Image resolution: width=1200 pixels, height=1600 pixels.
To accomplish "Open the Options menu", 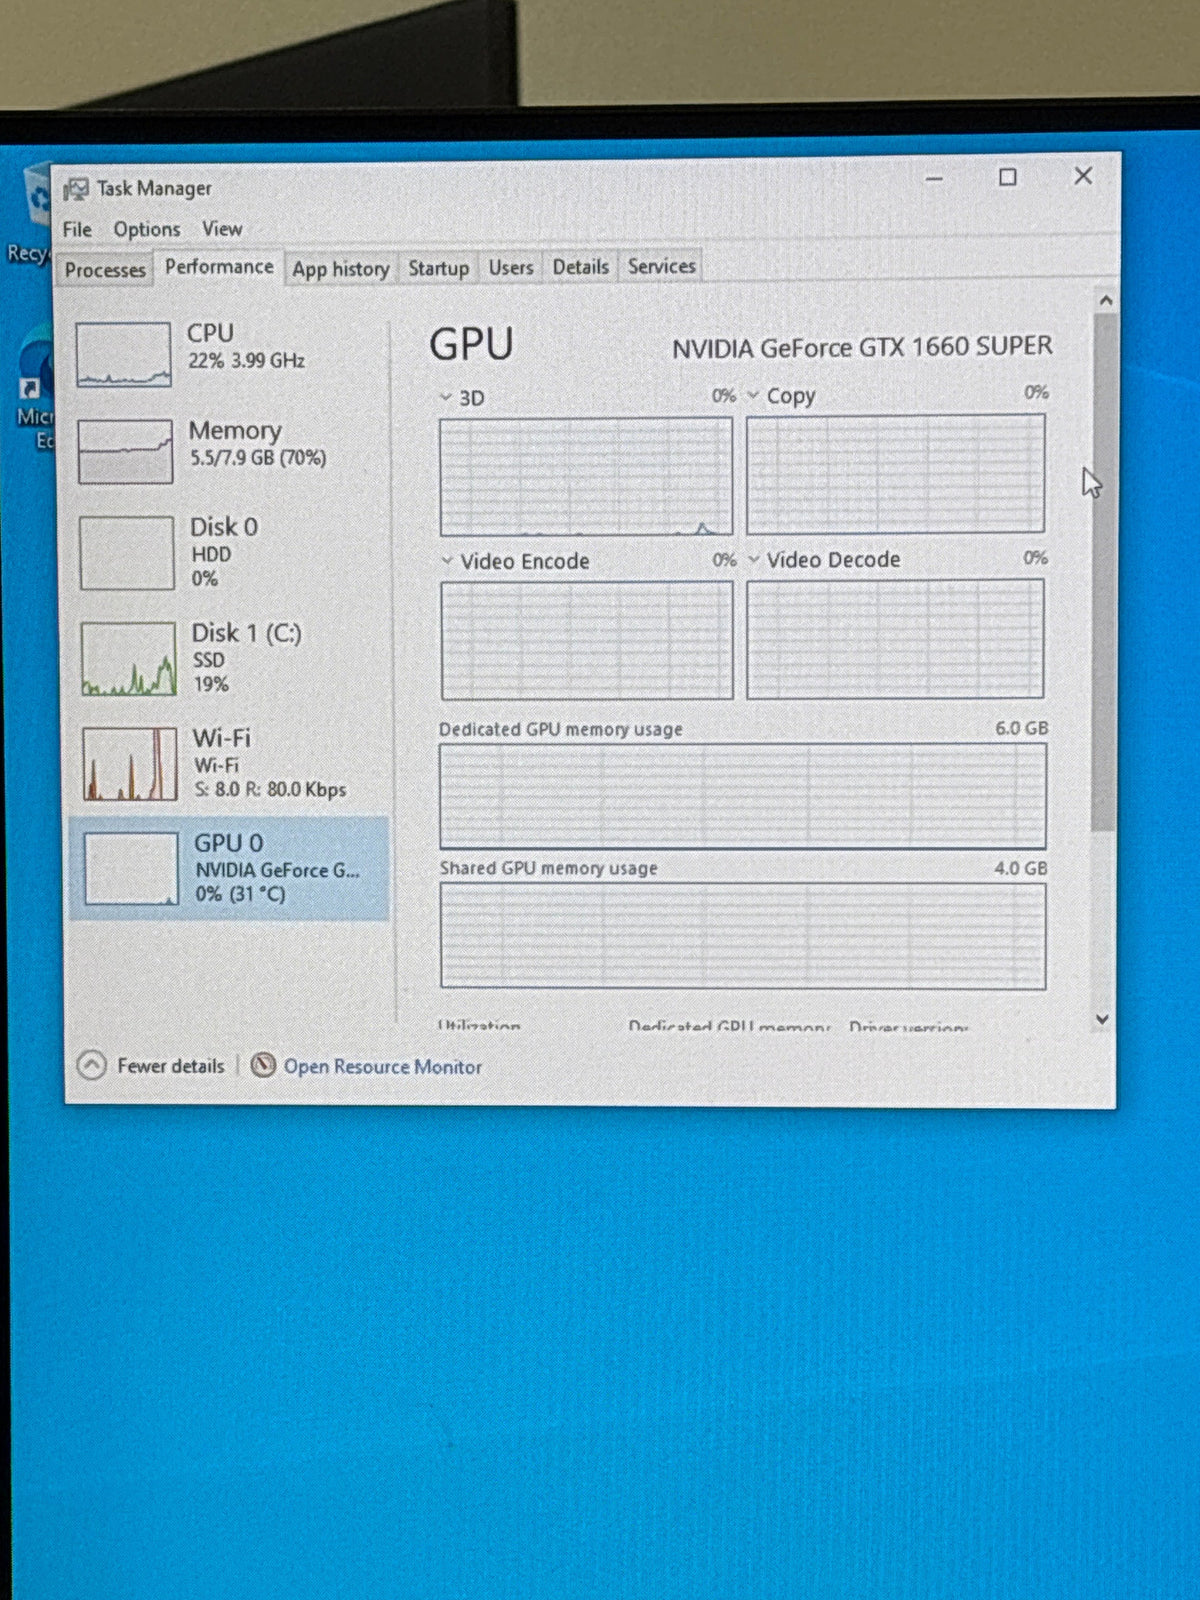I will click(147, 229).
